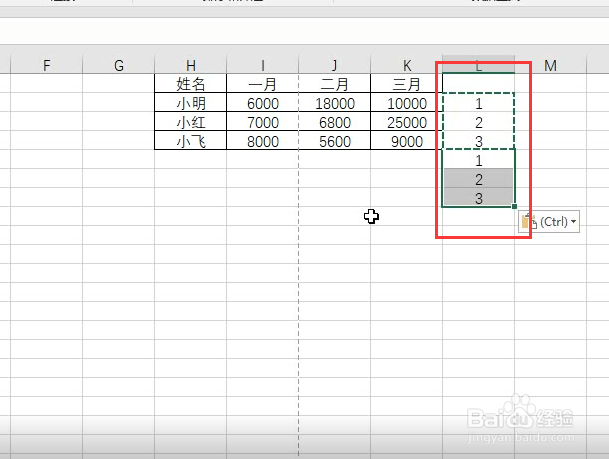The image size is (609, 459).
Task: Select the cell with value 5600
Action: click(x=335, y=140)
